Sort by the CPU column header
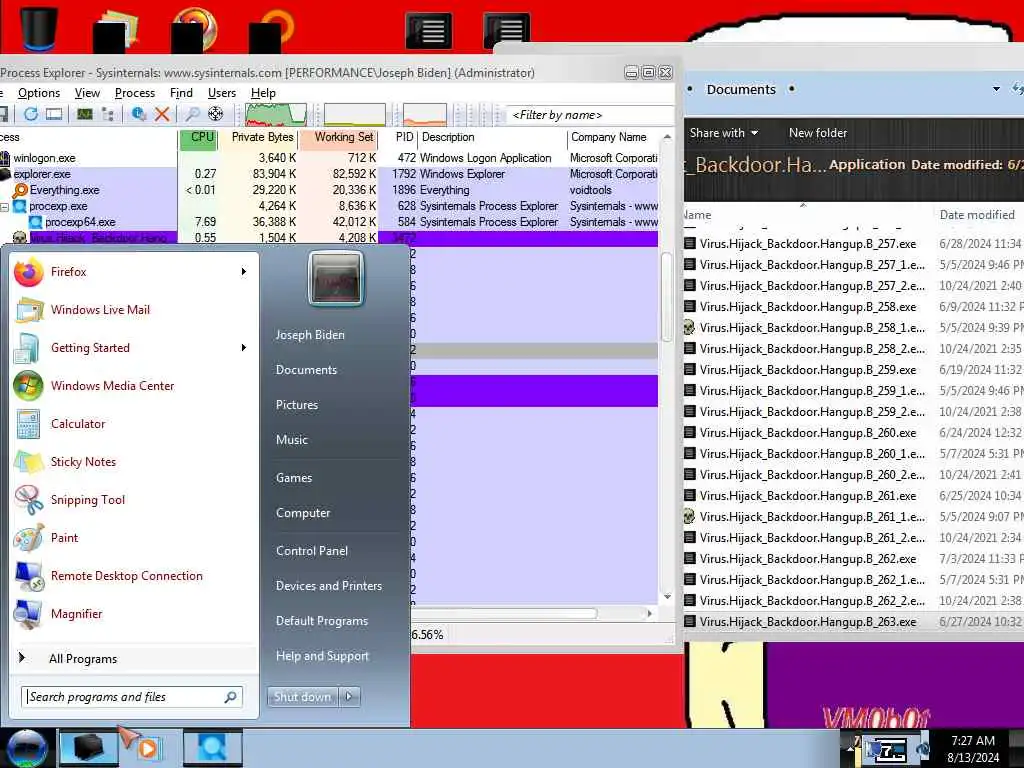 click(x=199, y=138)
